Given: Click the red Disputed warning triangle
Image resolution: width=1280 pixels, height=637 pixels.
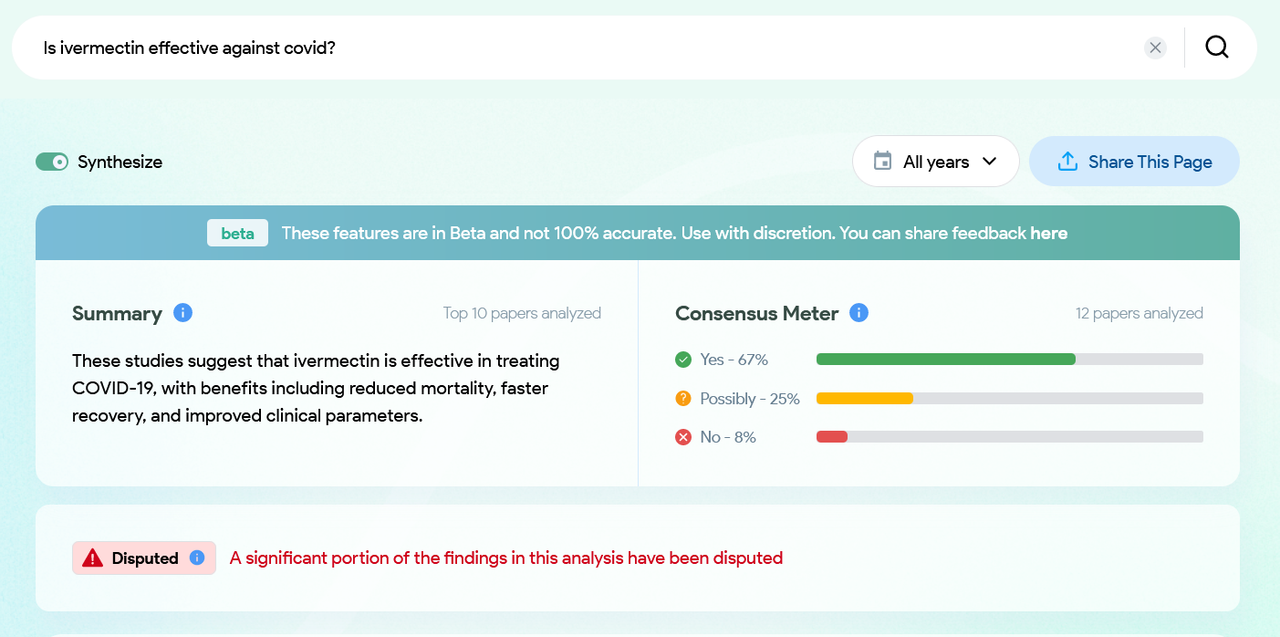Looking at the screenshot, I should 93,558.
